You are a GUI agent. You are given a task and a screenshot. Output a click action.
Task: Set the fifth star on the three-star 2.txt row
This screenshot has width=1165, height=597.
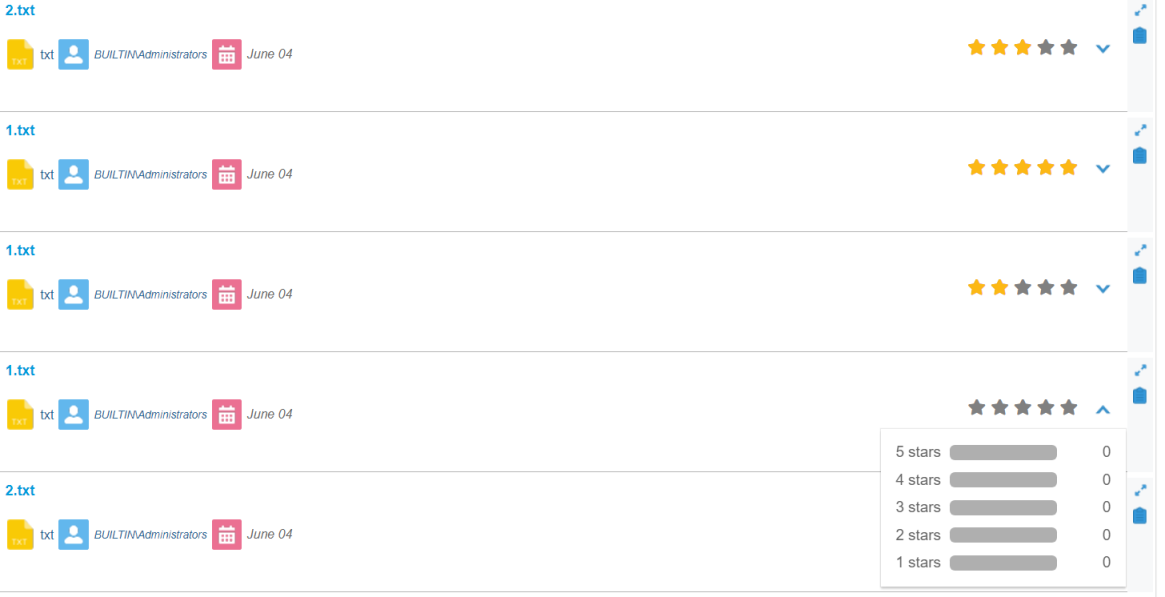[1069, 47]
